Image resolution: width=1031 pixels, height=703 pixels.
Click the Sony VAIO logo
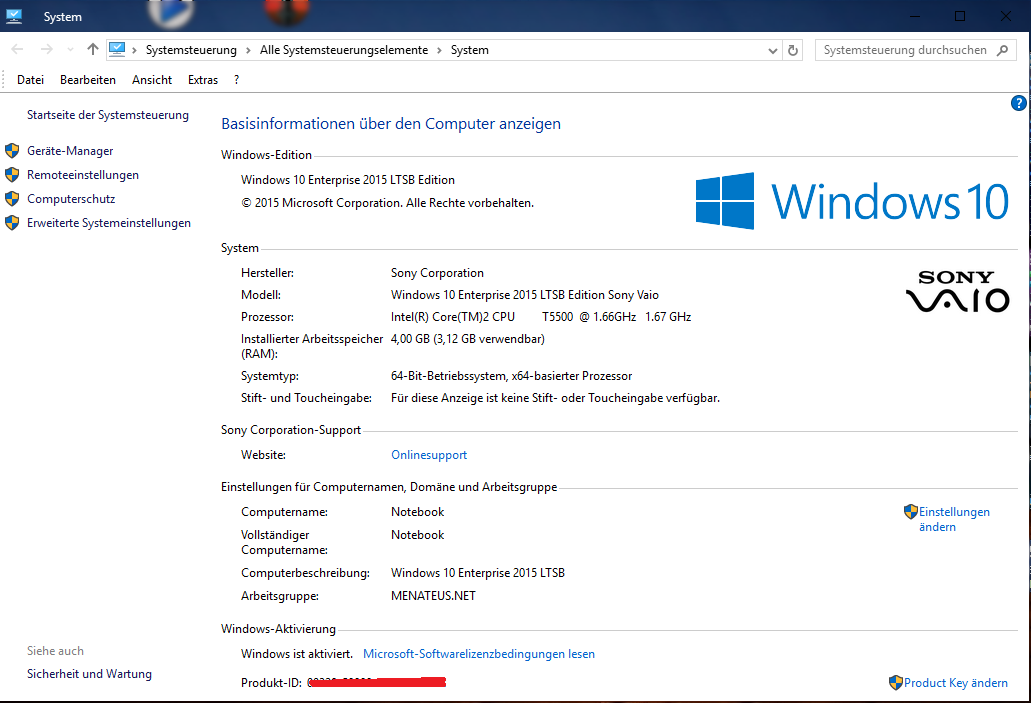[957, 291]
